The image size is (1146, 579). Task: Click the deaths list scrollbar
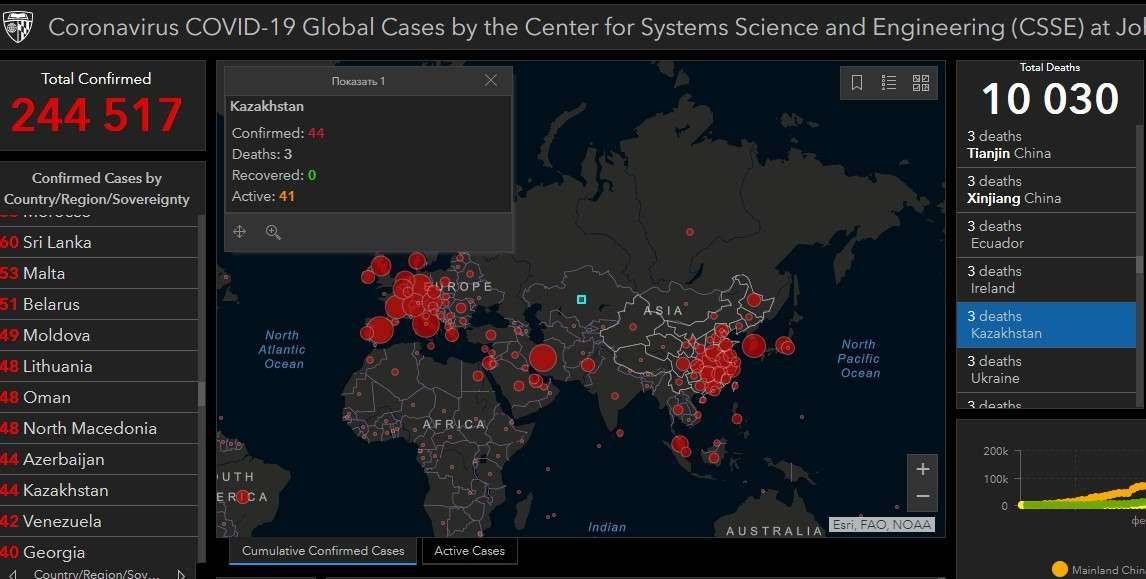(x=1139, y=265)
